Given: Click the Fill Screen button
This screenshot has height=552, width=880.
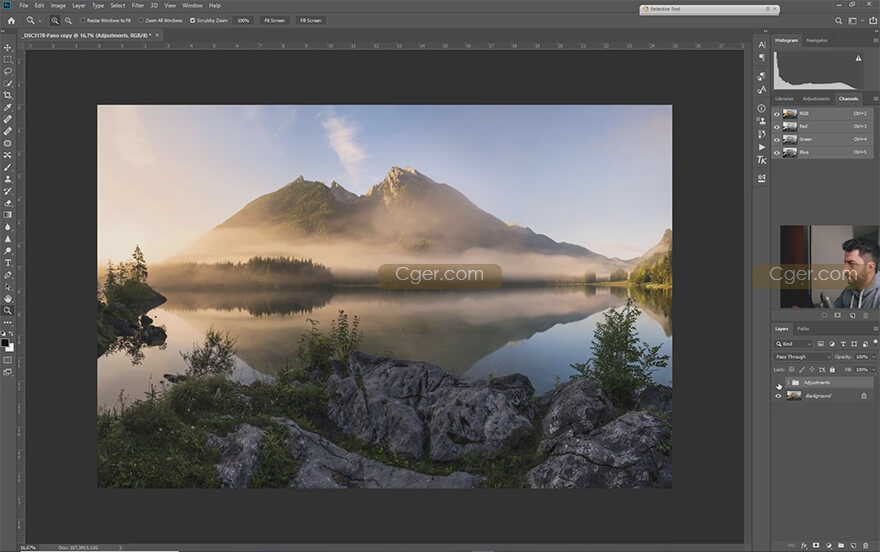Looking at the screenshot, I should tap(310, 20).
